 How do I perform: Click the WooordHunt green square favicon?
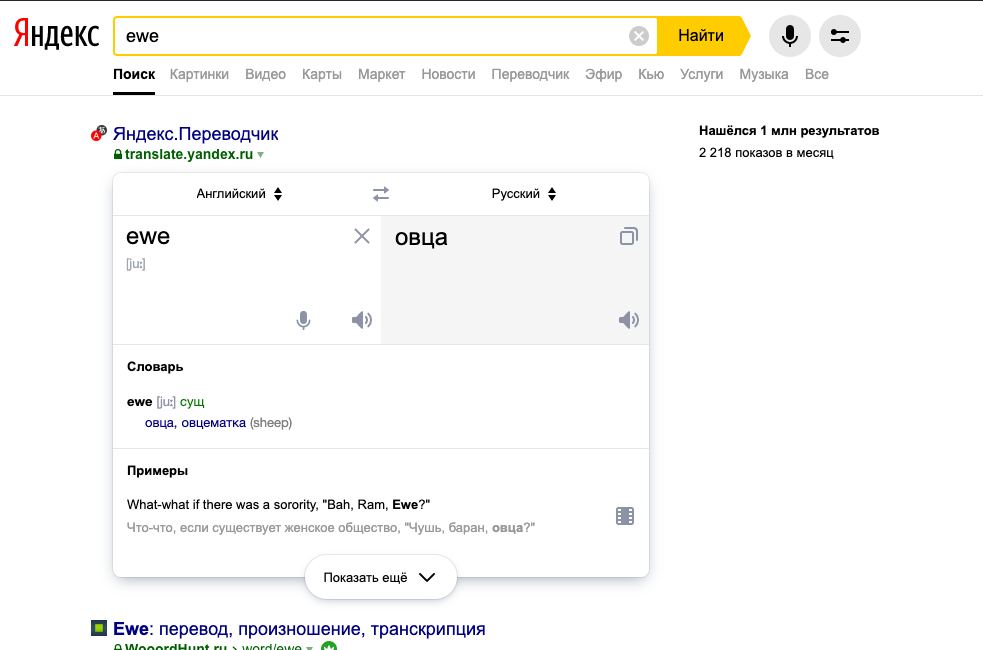coord(99,628)
